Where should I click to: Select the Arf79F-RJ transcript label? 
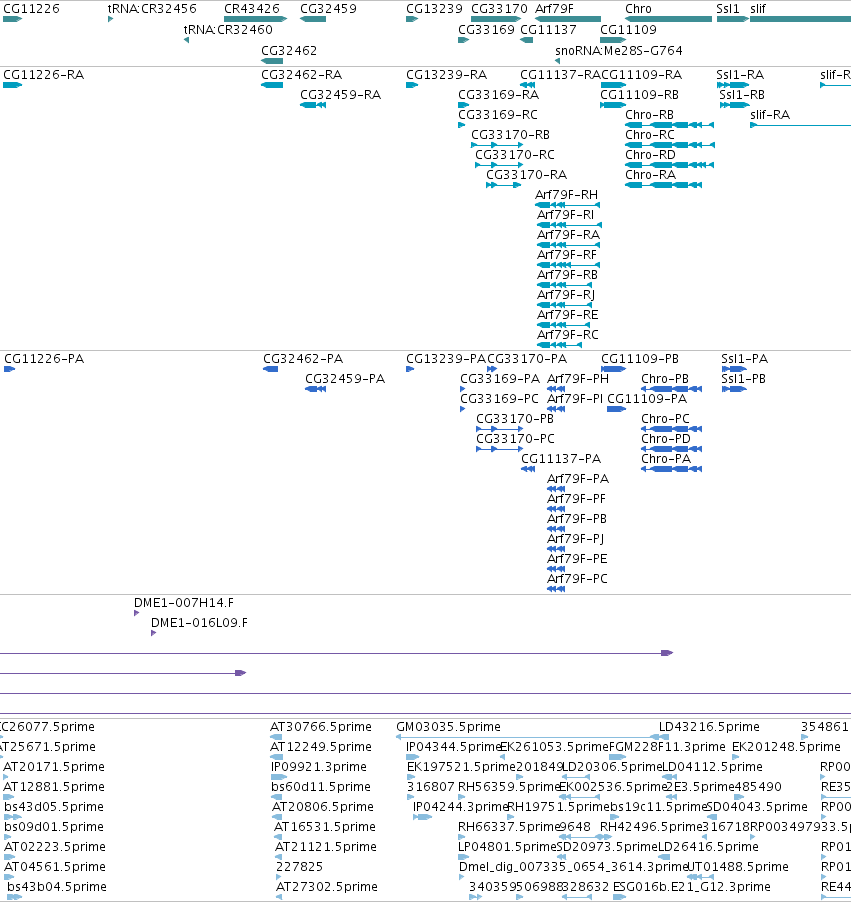point(566,295)
